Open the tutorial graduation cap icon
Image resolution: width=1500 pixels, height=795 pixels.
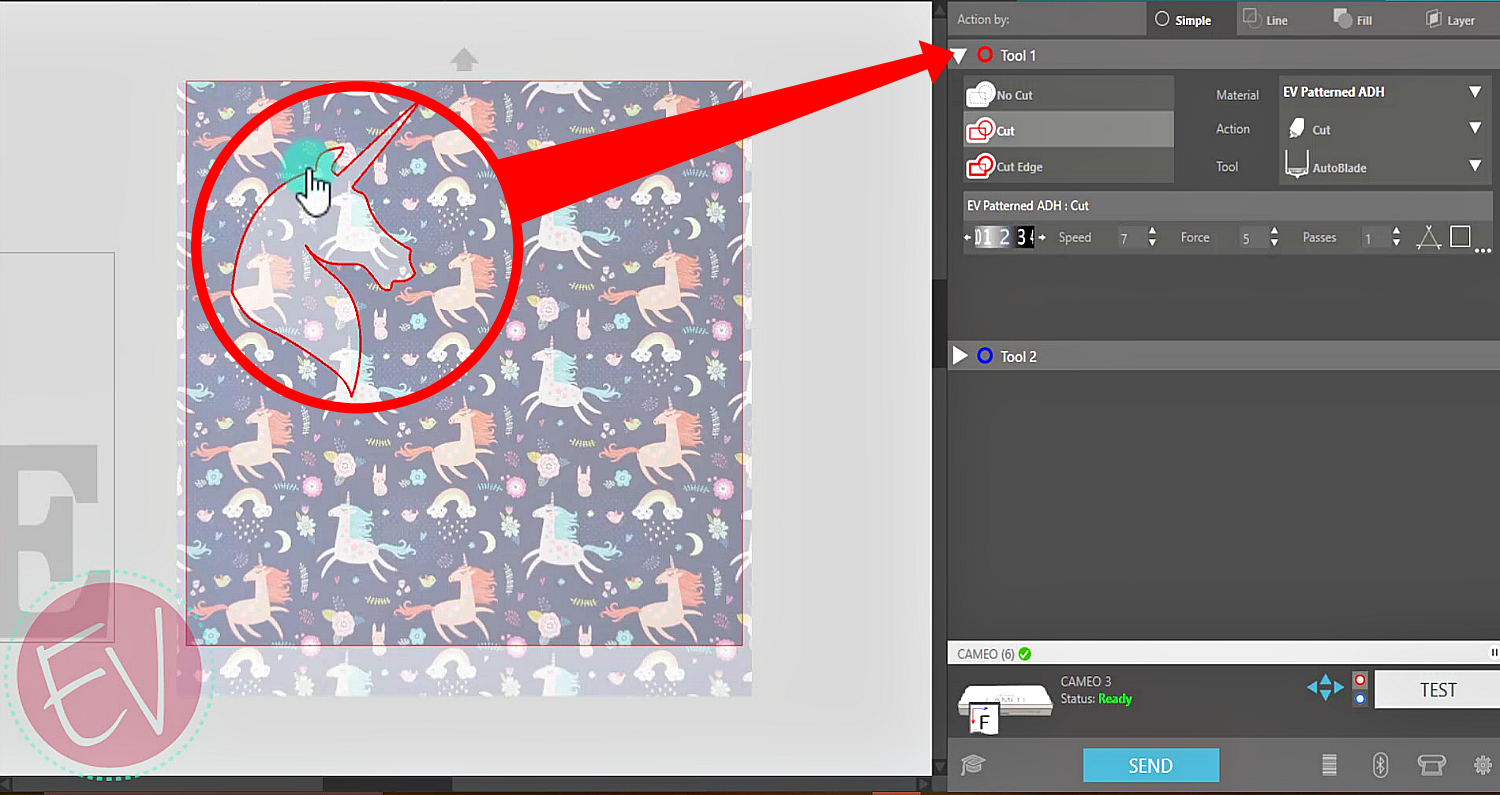tap(972, 765)
